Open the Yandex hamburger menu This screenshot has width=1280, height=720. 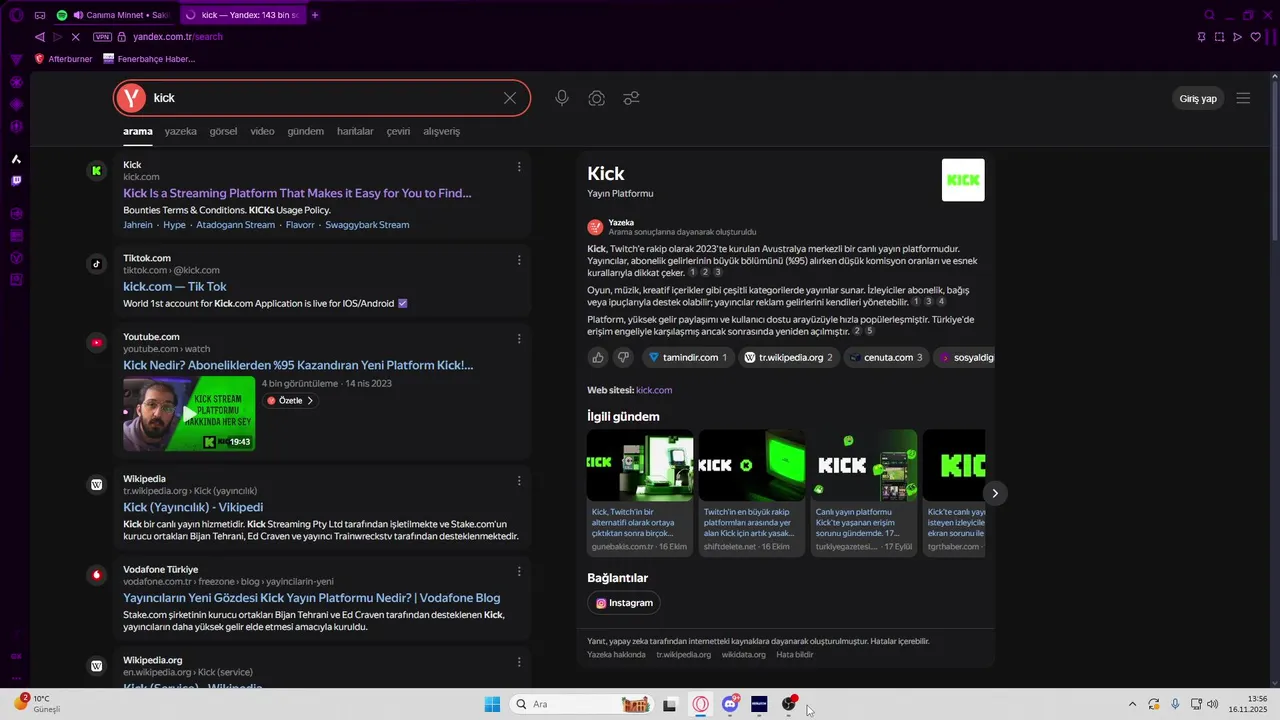[1243, 98]
